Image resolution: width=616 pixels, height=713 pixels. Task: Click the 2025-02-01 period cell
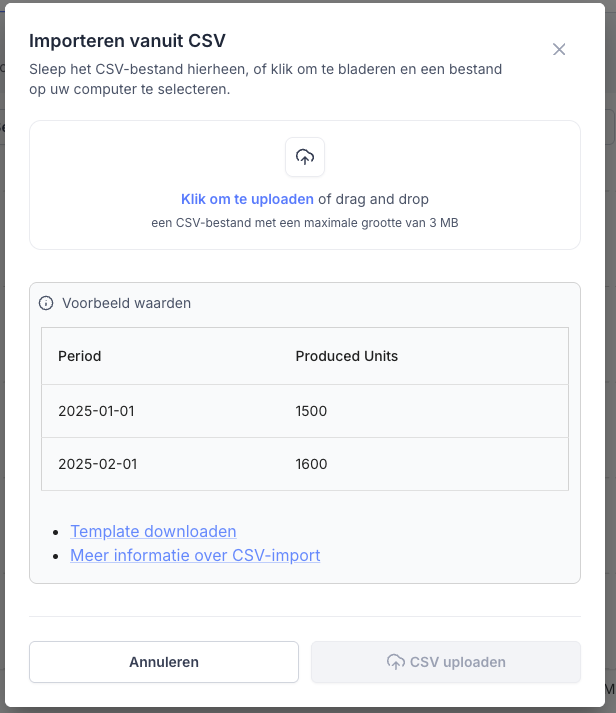[x=96, y=464]
